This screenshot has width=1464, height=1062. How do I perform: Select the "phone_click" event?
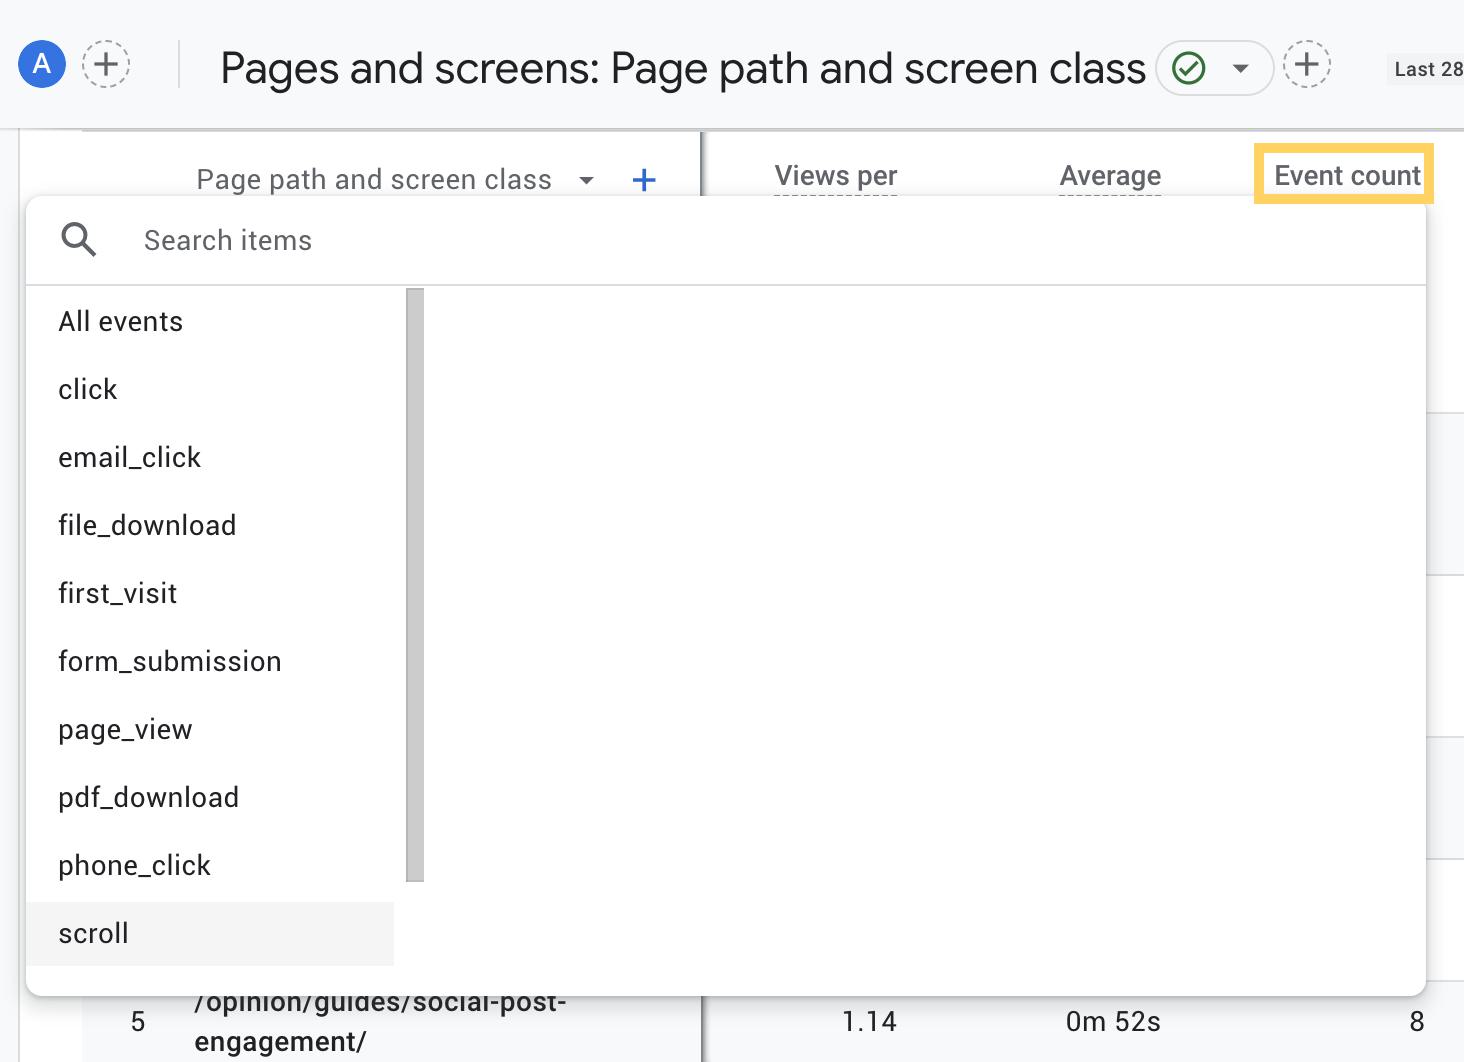134,865
